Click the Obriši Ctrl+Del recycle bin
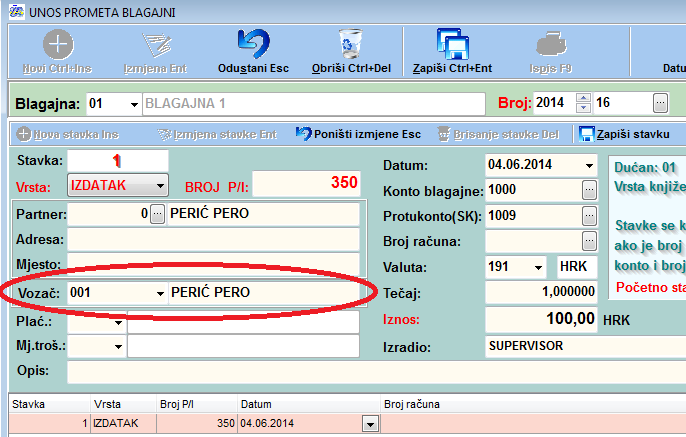 (x=351, y=44)
